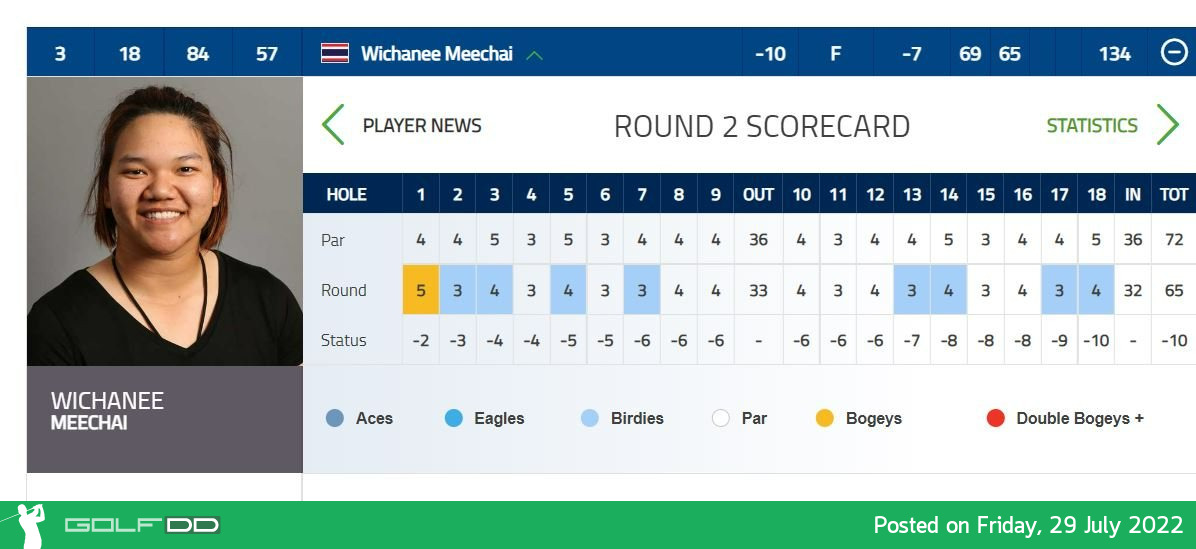Click the HOLE column header
Image resolution: width=1196 pixels, height=549 pixels.
coord(346,194)
